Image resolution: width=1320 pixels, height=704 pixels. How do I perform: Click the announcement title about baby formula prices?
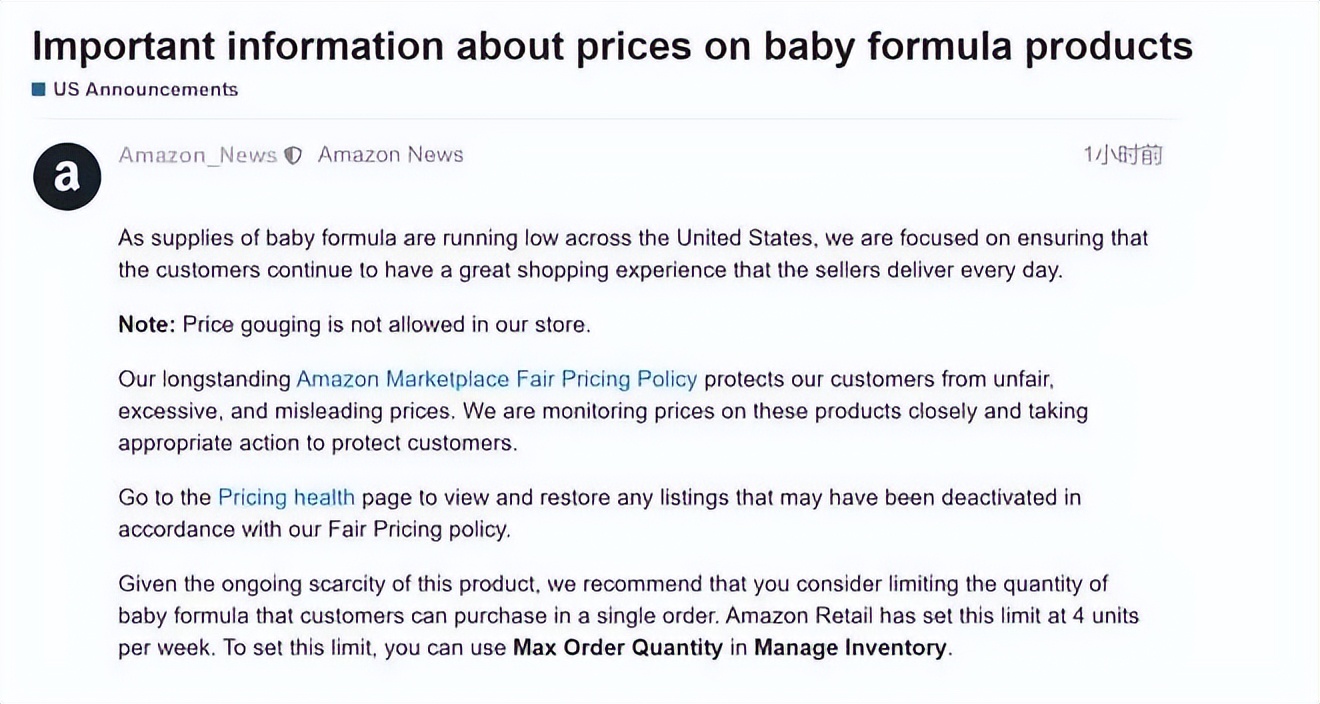(x=612, y=45)
